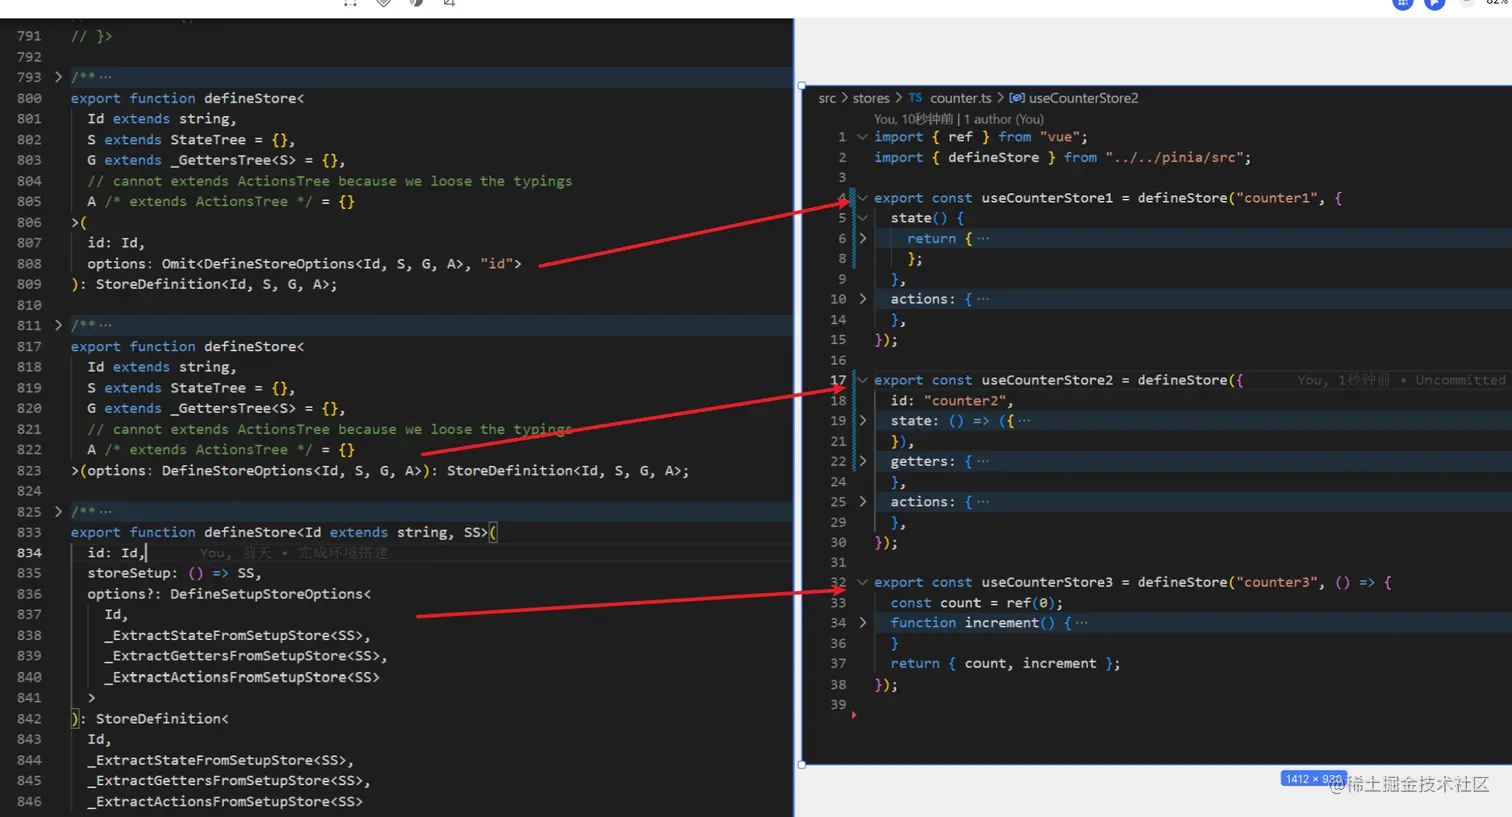Expand folded comment block at line 793
This screenshot has width=1512, height=817.
[x=58, y=77]
